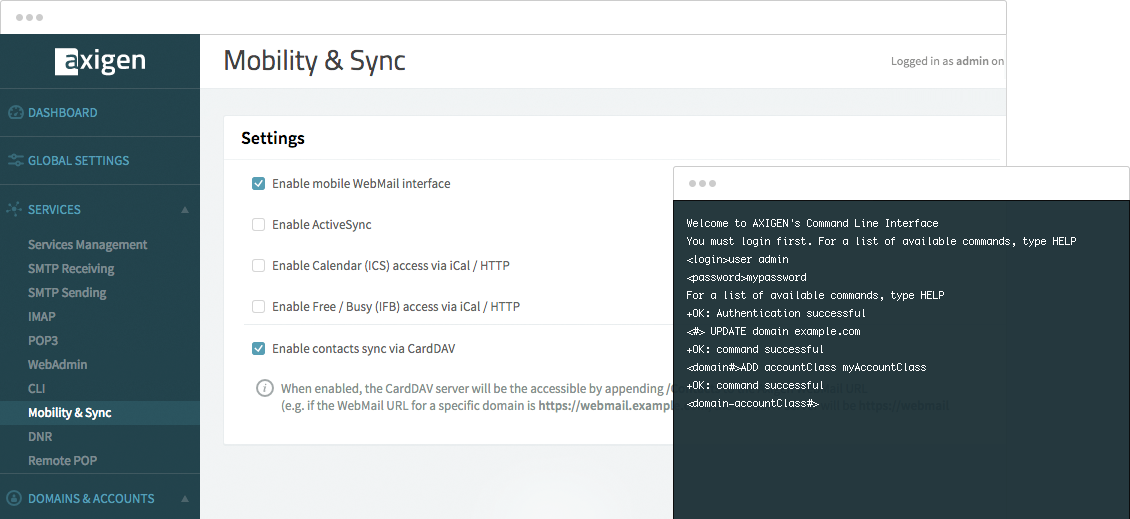
Task: Click the CardDAV info icon
Action: [264, 388]
